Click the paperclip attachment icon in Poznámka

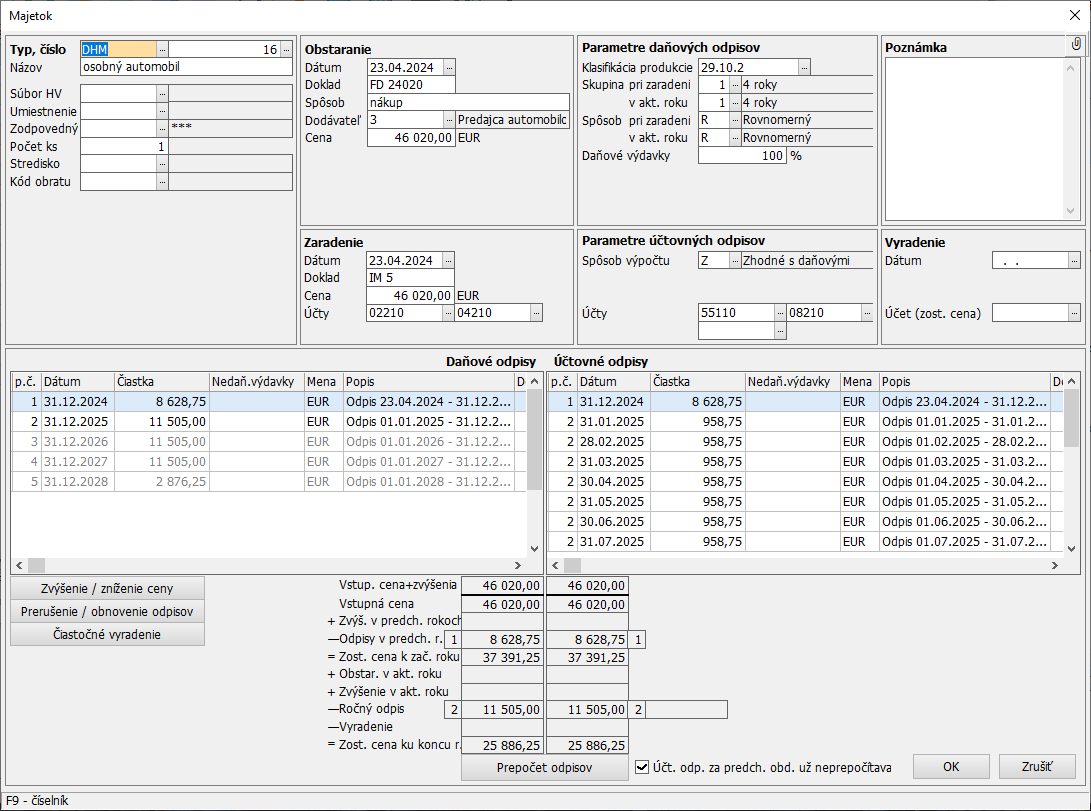[x=1075, y=45]
